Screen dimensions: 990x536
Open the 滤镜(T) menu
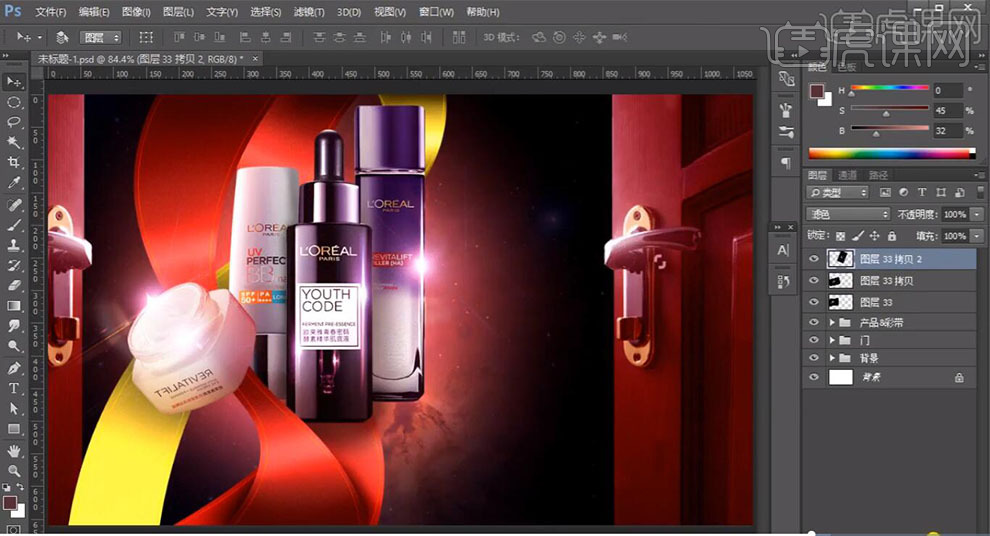pos(309,12)
